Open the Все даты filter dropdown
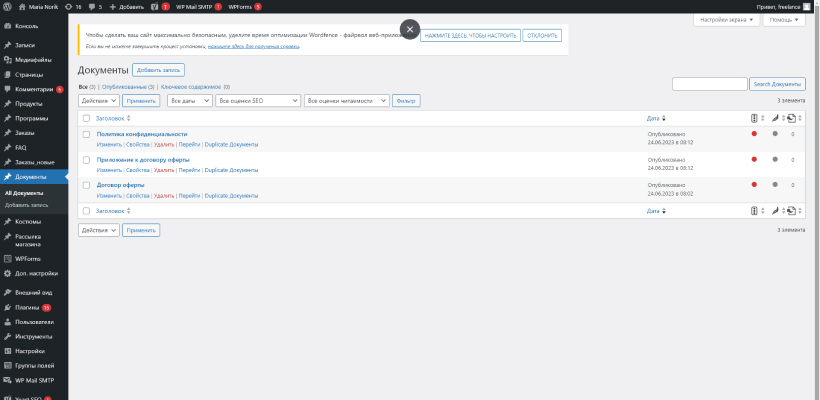The image size is (820, 400). [x=189, y=101]
